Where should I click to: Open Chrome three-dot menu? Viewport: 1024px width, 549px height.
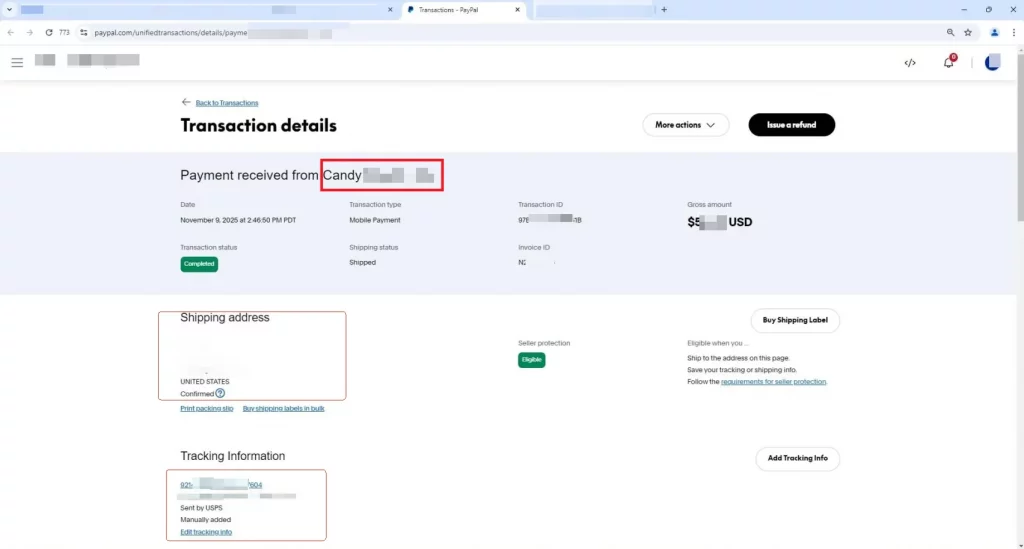click(x=1014, y=32)
